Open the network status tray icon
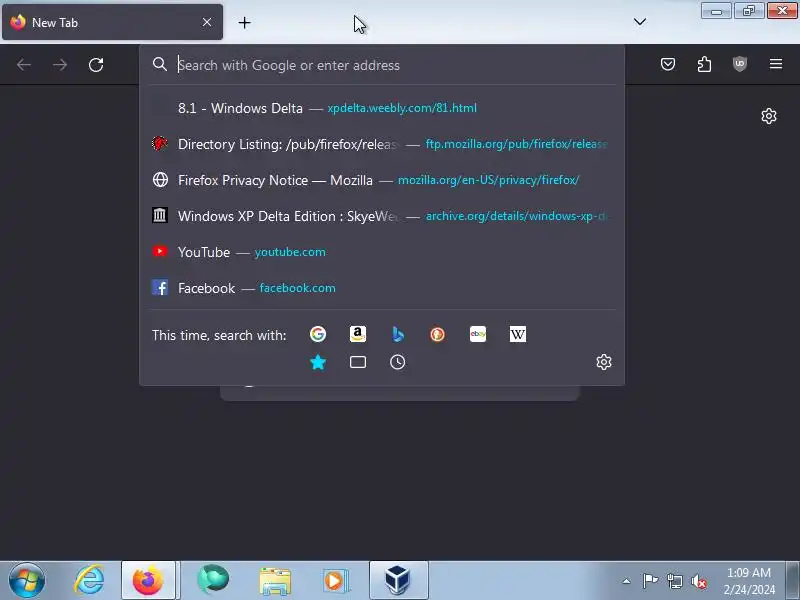 click(x=674, y=581)
